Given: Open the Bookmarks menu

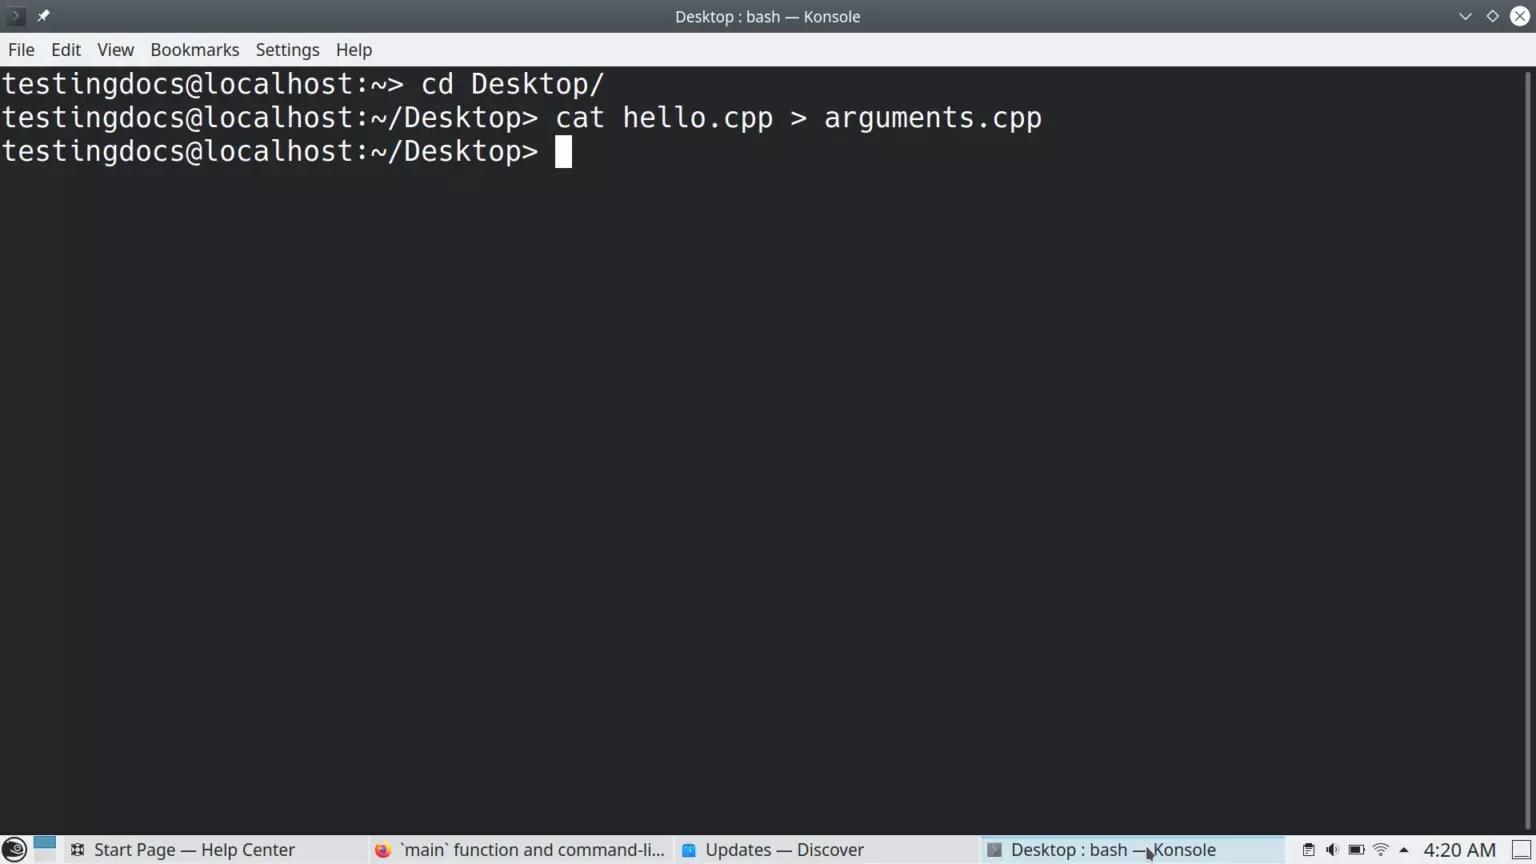Looking at the screenshot, I should (x=194, y=49).
